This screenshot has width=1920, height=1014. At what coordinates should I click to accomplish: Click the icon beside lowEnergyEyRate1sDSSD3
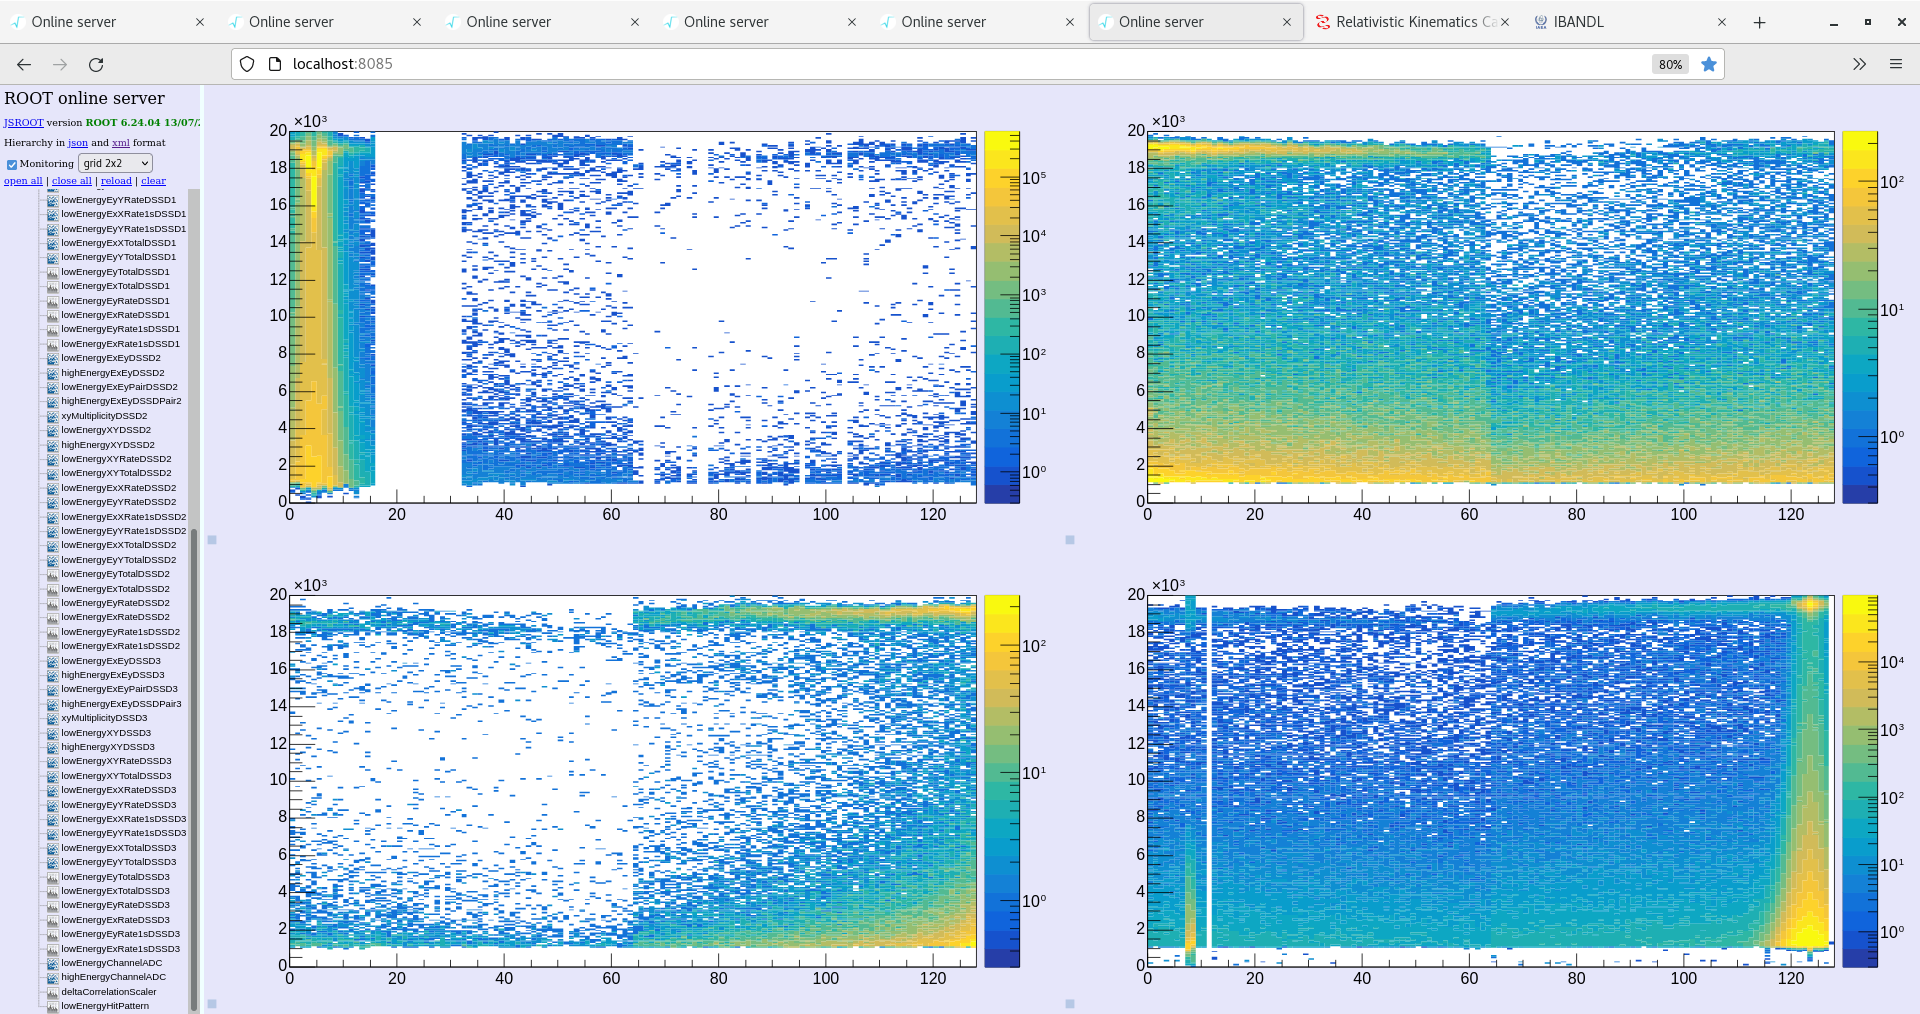coord(53,934)
